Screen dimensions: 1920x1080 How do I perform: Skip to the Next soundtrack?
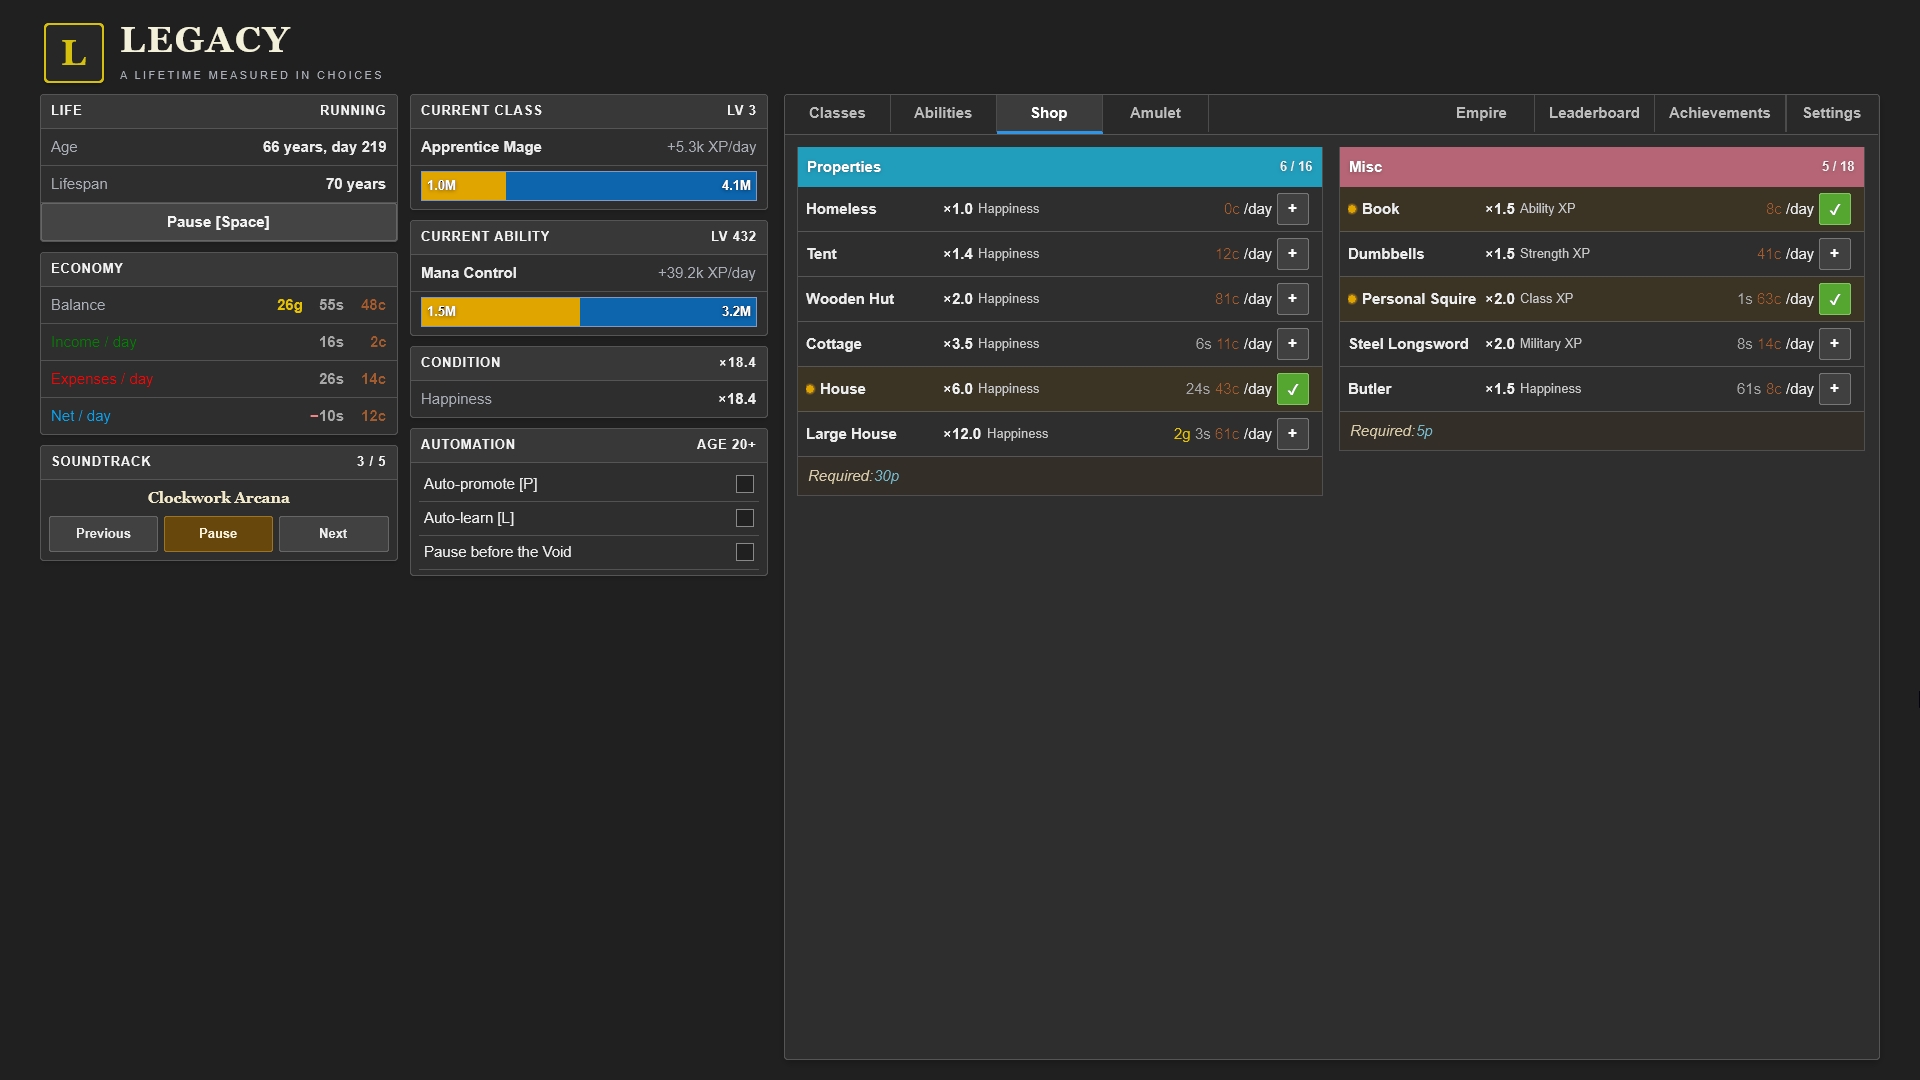333,534
